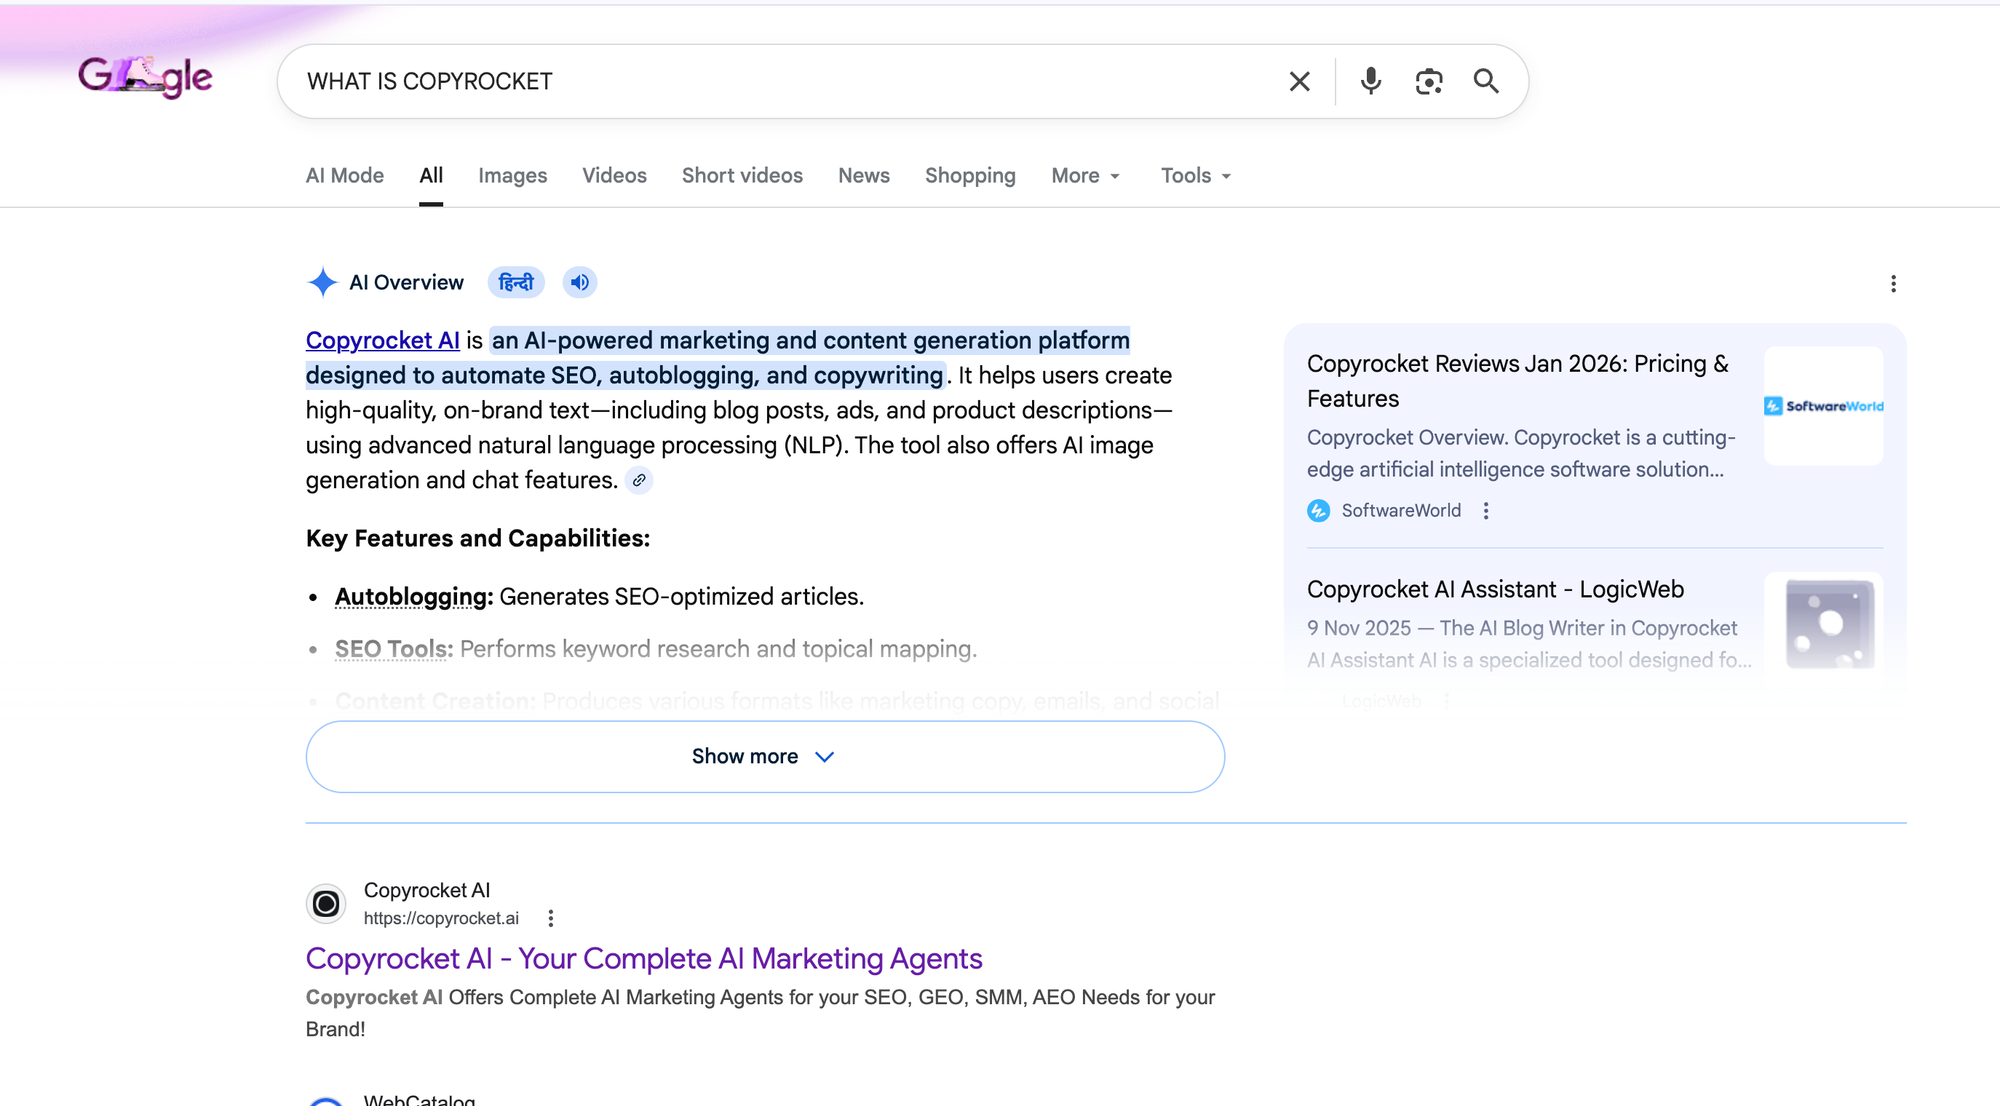Open the SoftwareWorld review thumbnail
The height and width of the screenshot is (1106, 2000).
click(1823, 406)
